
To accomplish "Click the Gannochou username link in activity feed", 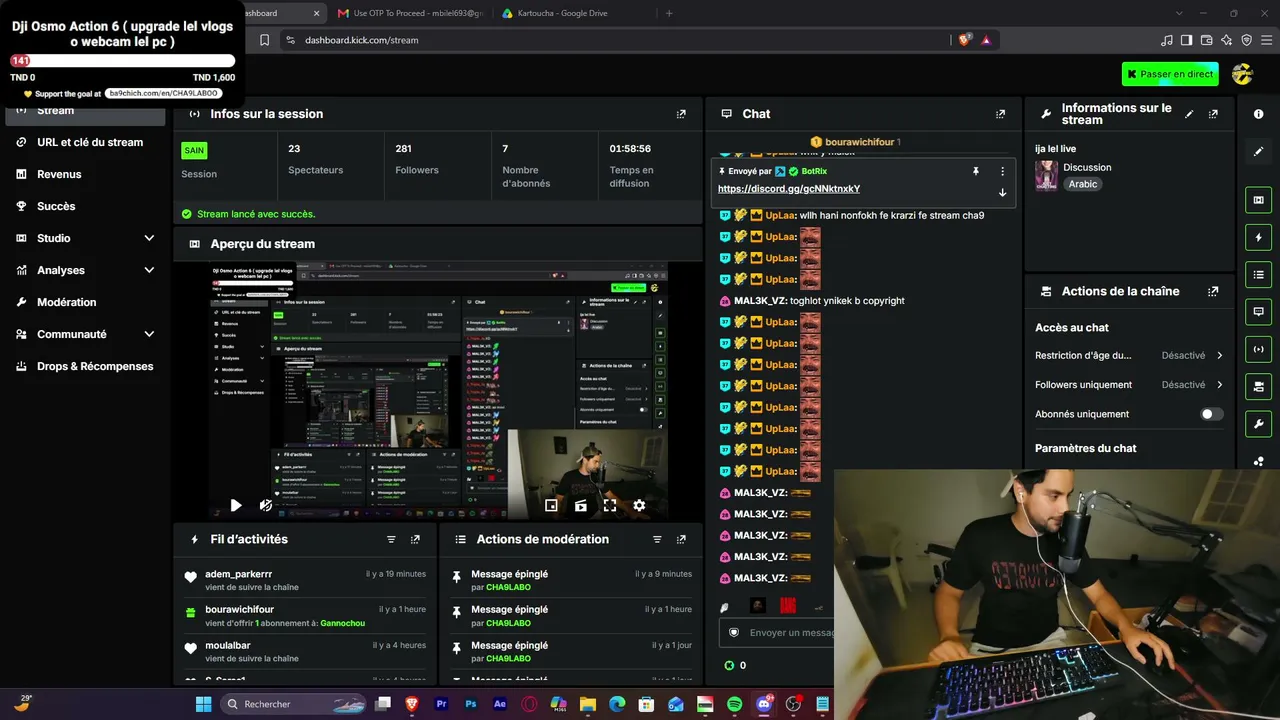I will click(343, 623).
